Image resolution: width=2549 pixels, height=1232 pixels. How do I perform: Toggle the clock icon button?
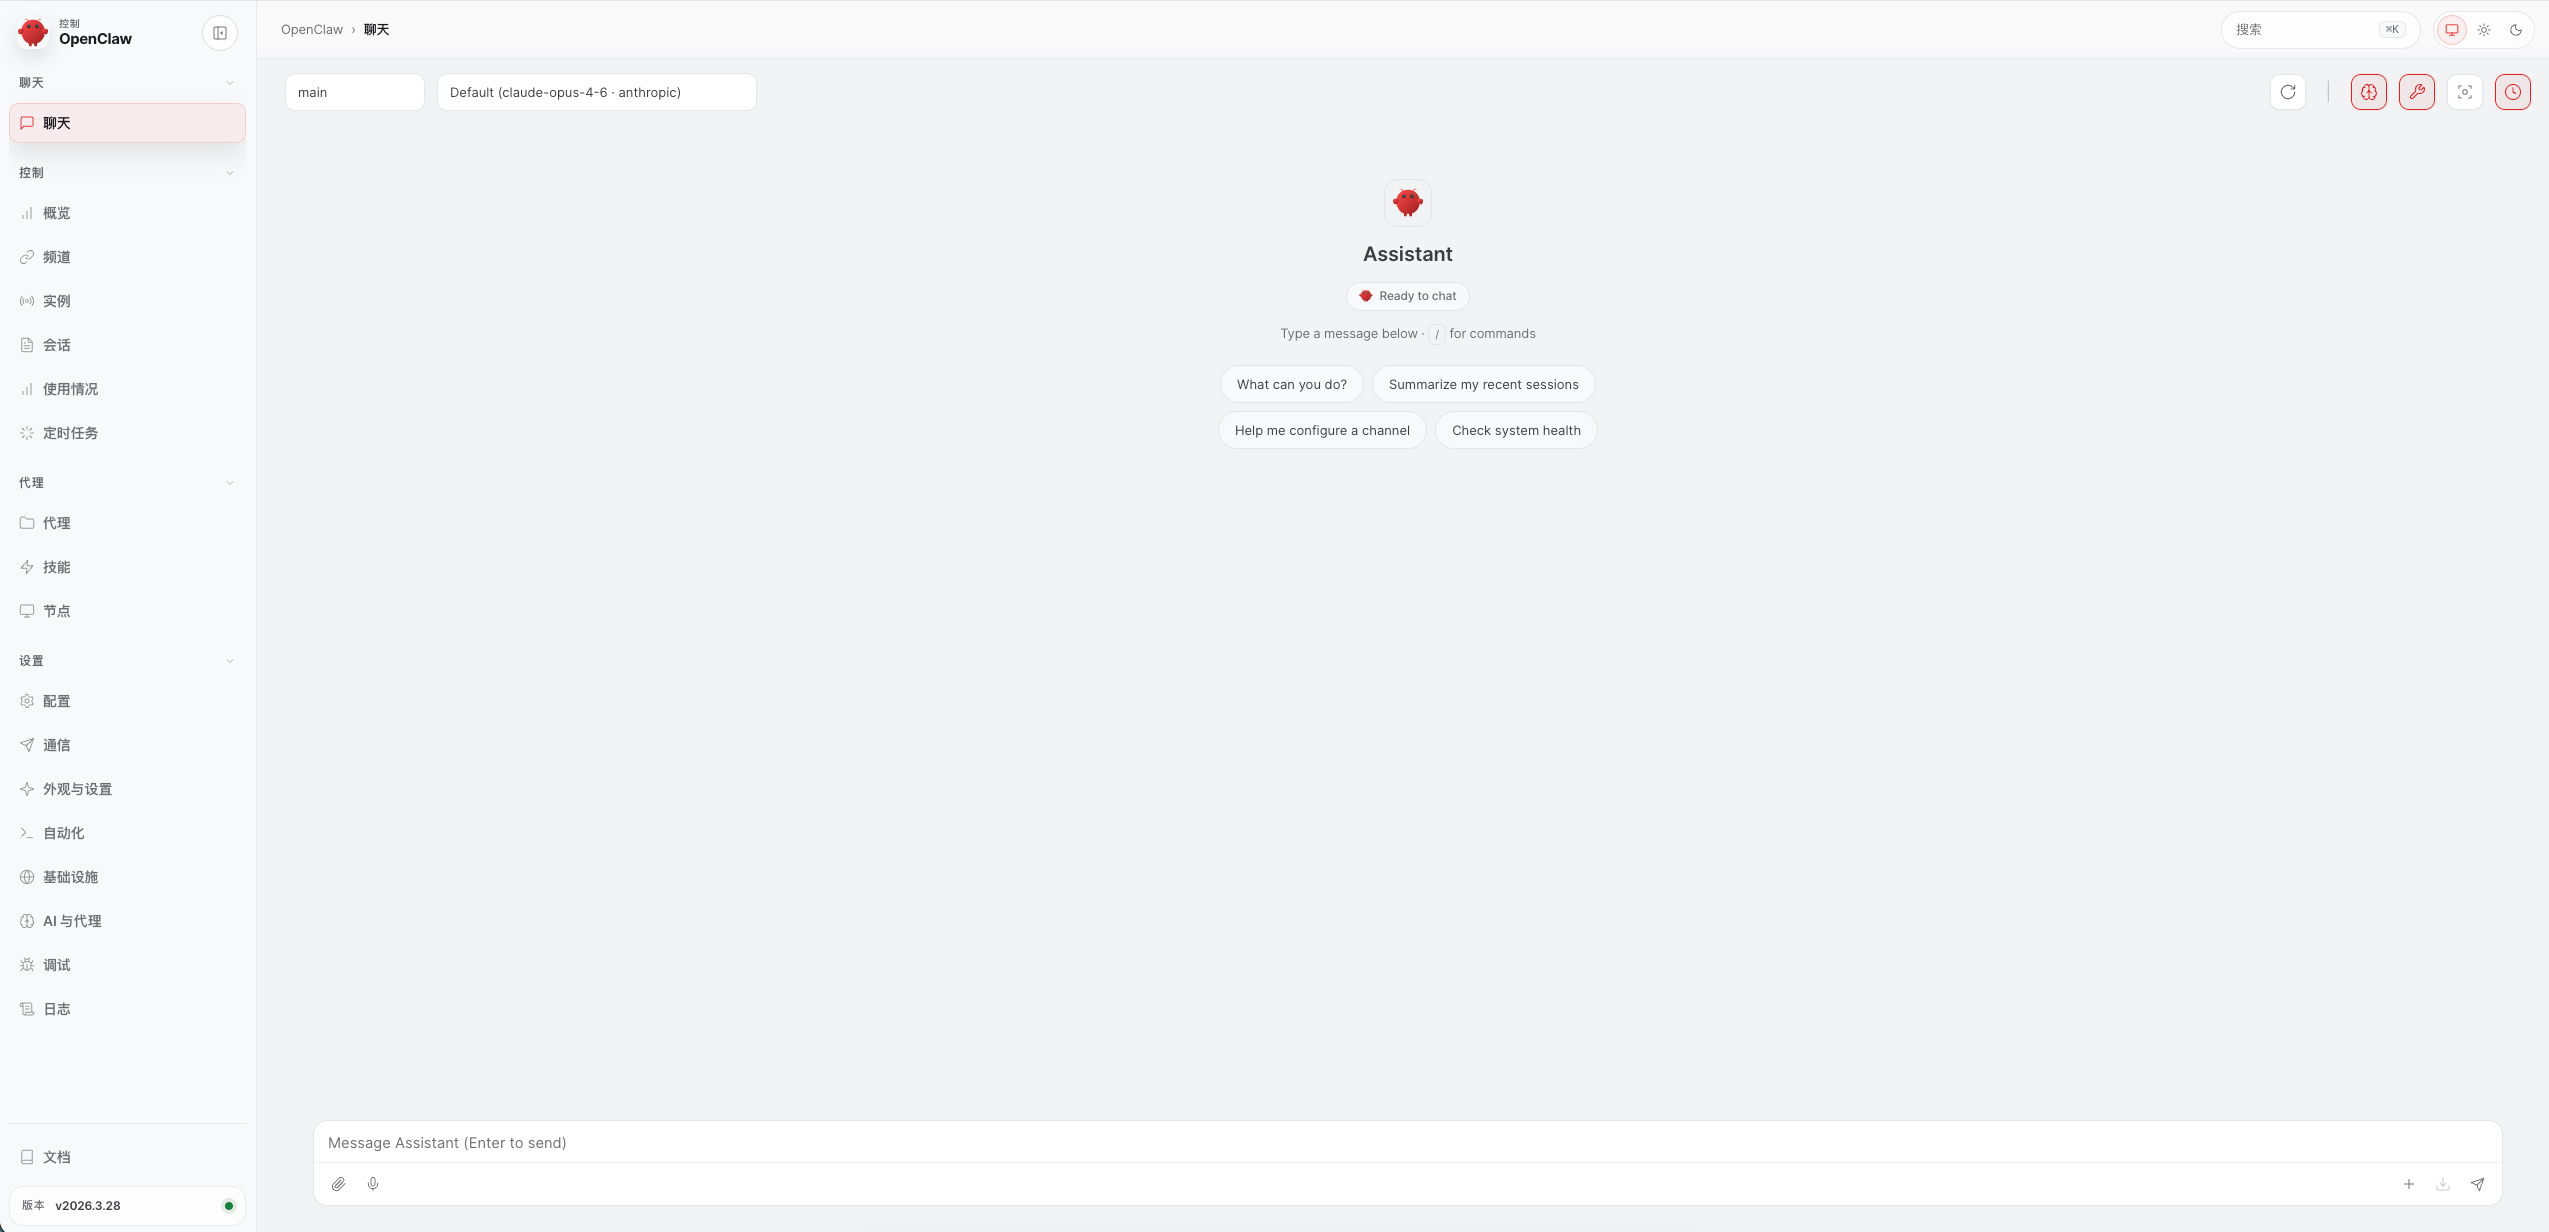pos(2512,92)
